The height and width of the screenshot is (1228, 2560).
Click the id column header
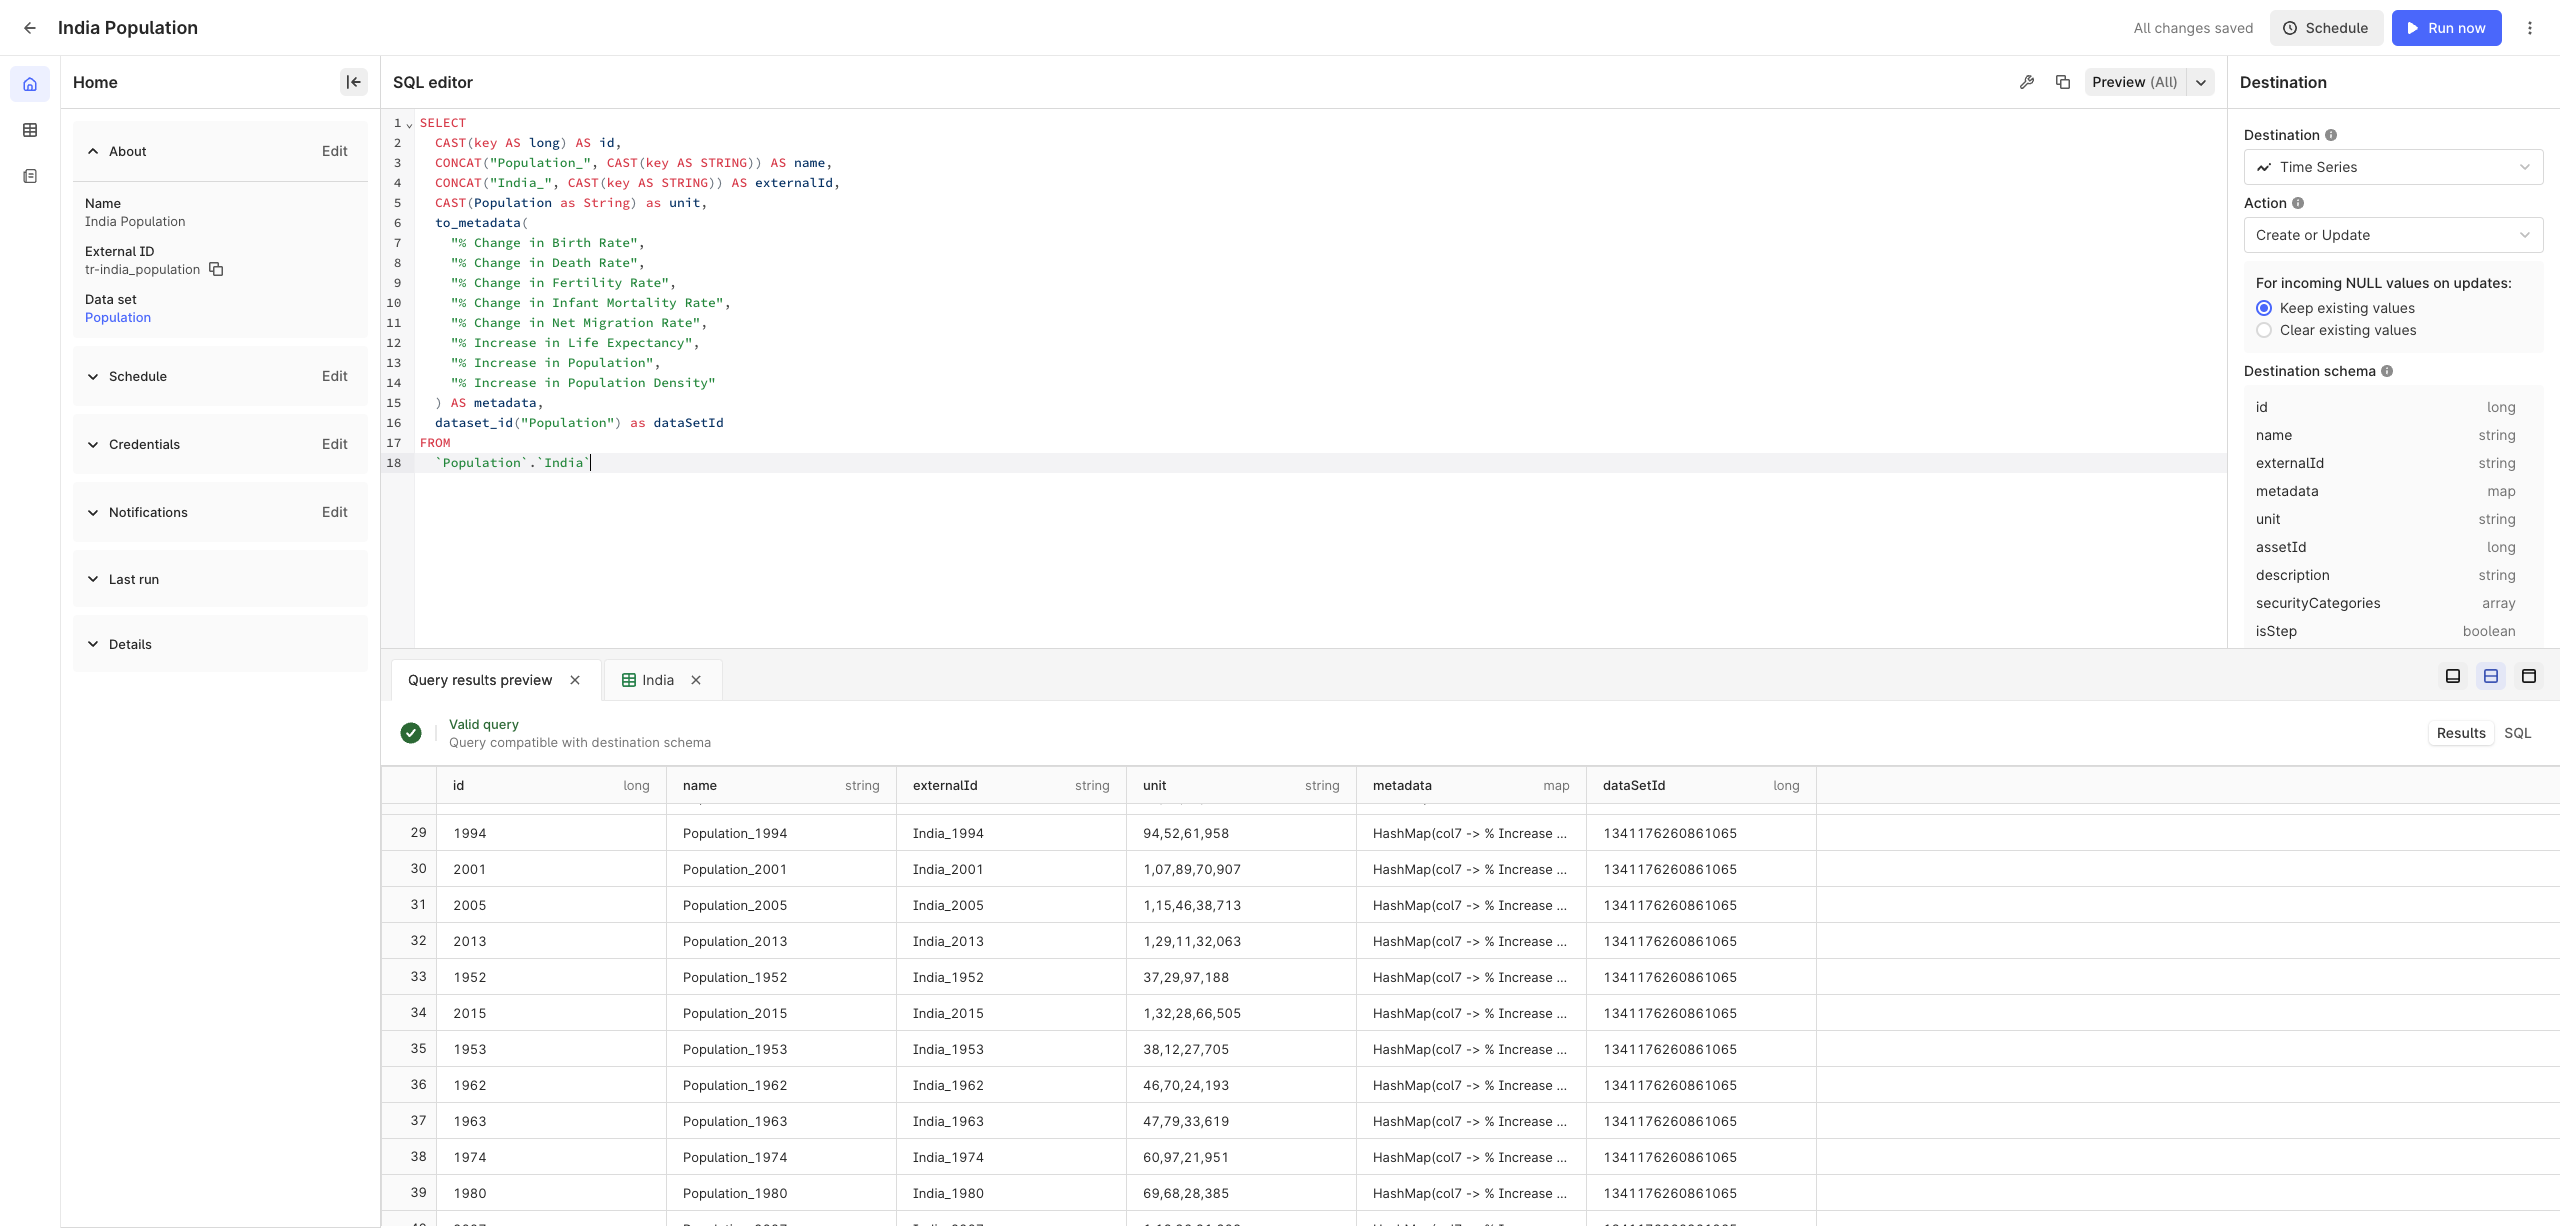click(551, 785)
